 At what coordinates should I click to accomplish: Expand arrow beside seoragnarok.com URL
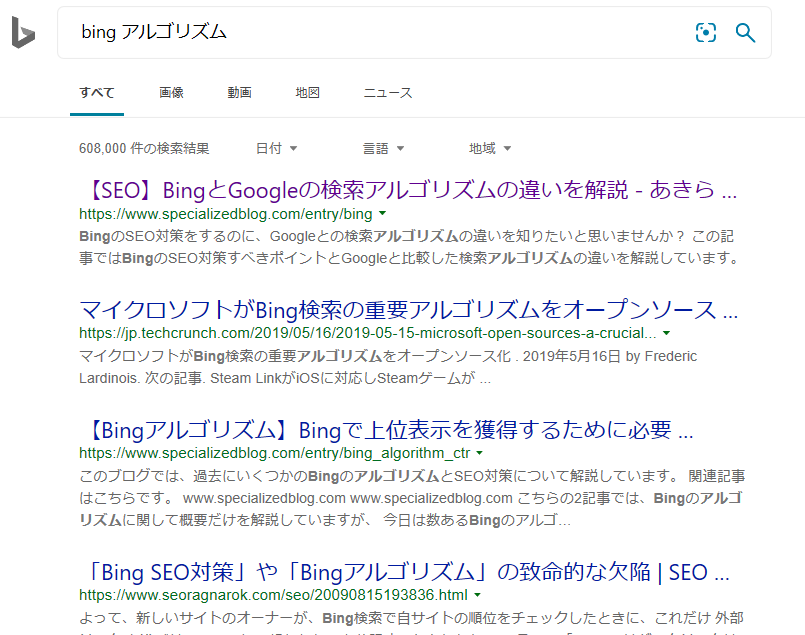coord(477,594)
